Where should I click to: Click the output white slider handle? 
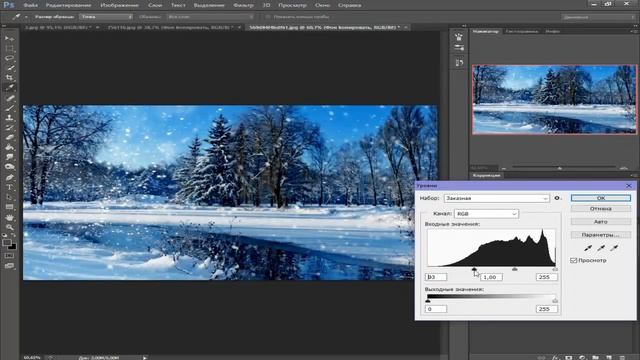(555, 301)
